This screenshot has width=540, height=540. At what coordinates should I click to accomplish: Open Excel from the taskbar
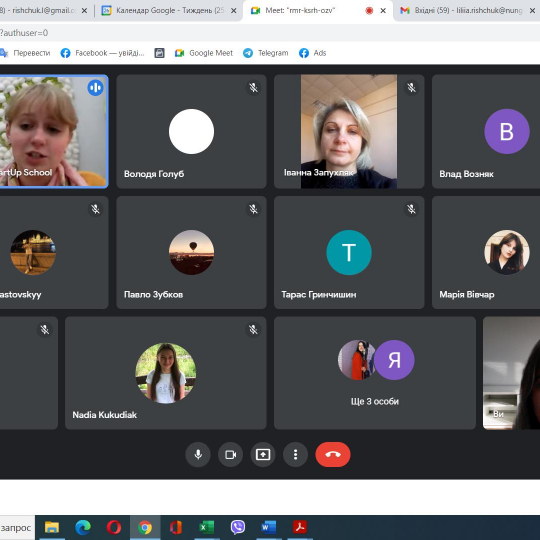click(207, 527)
